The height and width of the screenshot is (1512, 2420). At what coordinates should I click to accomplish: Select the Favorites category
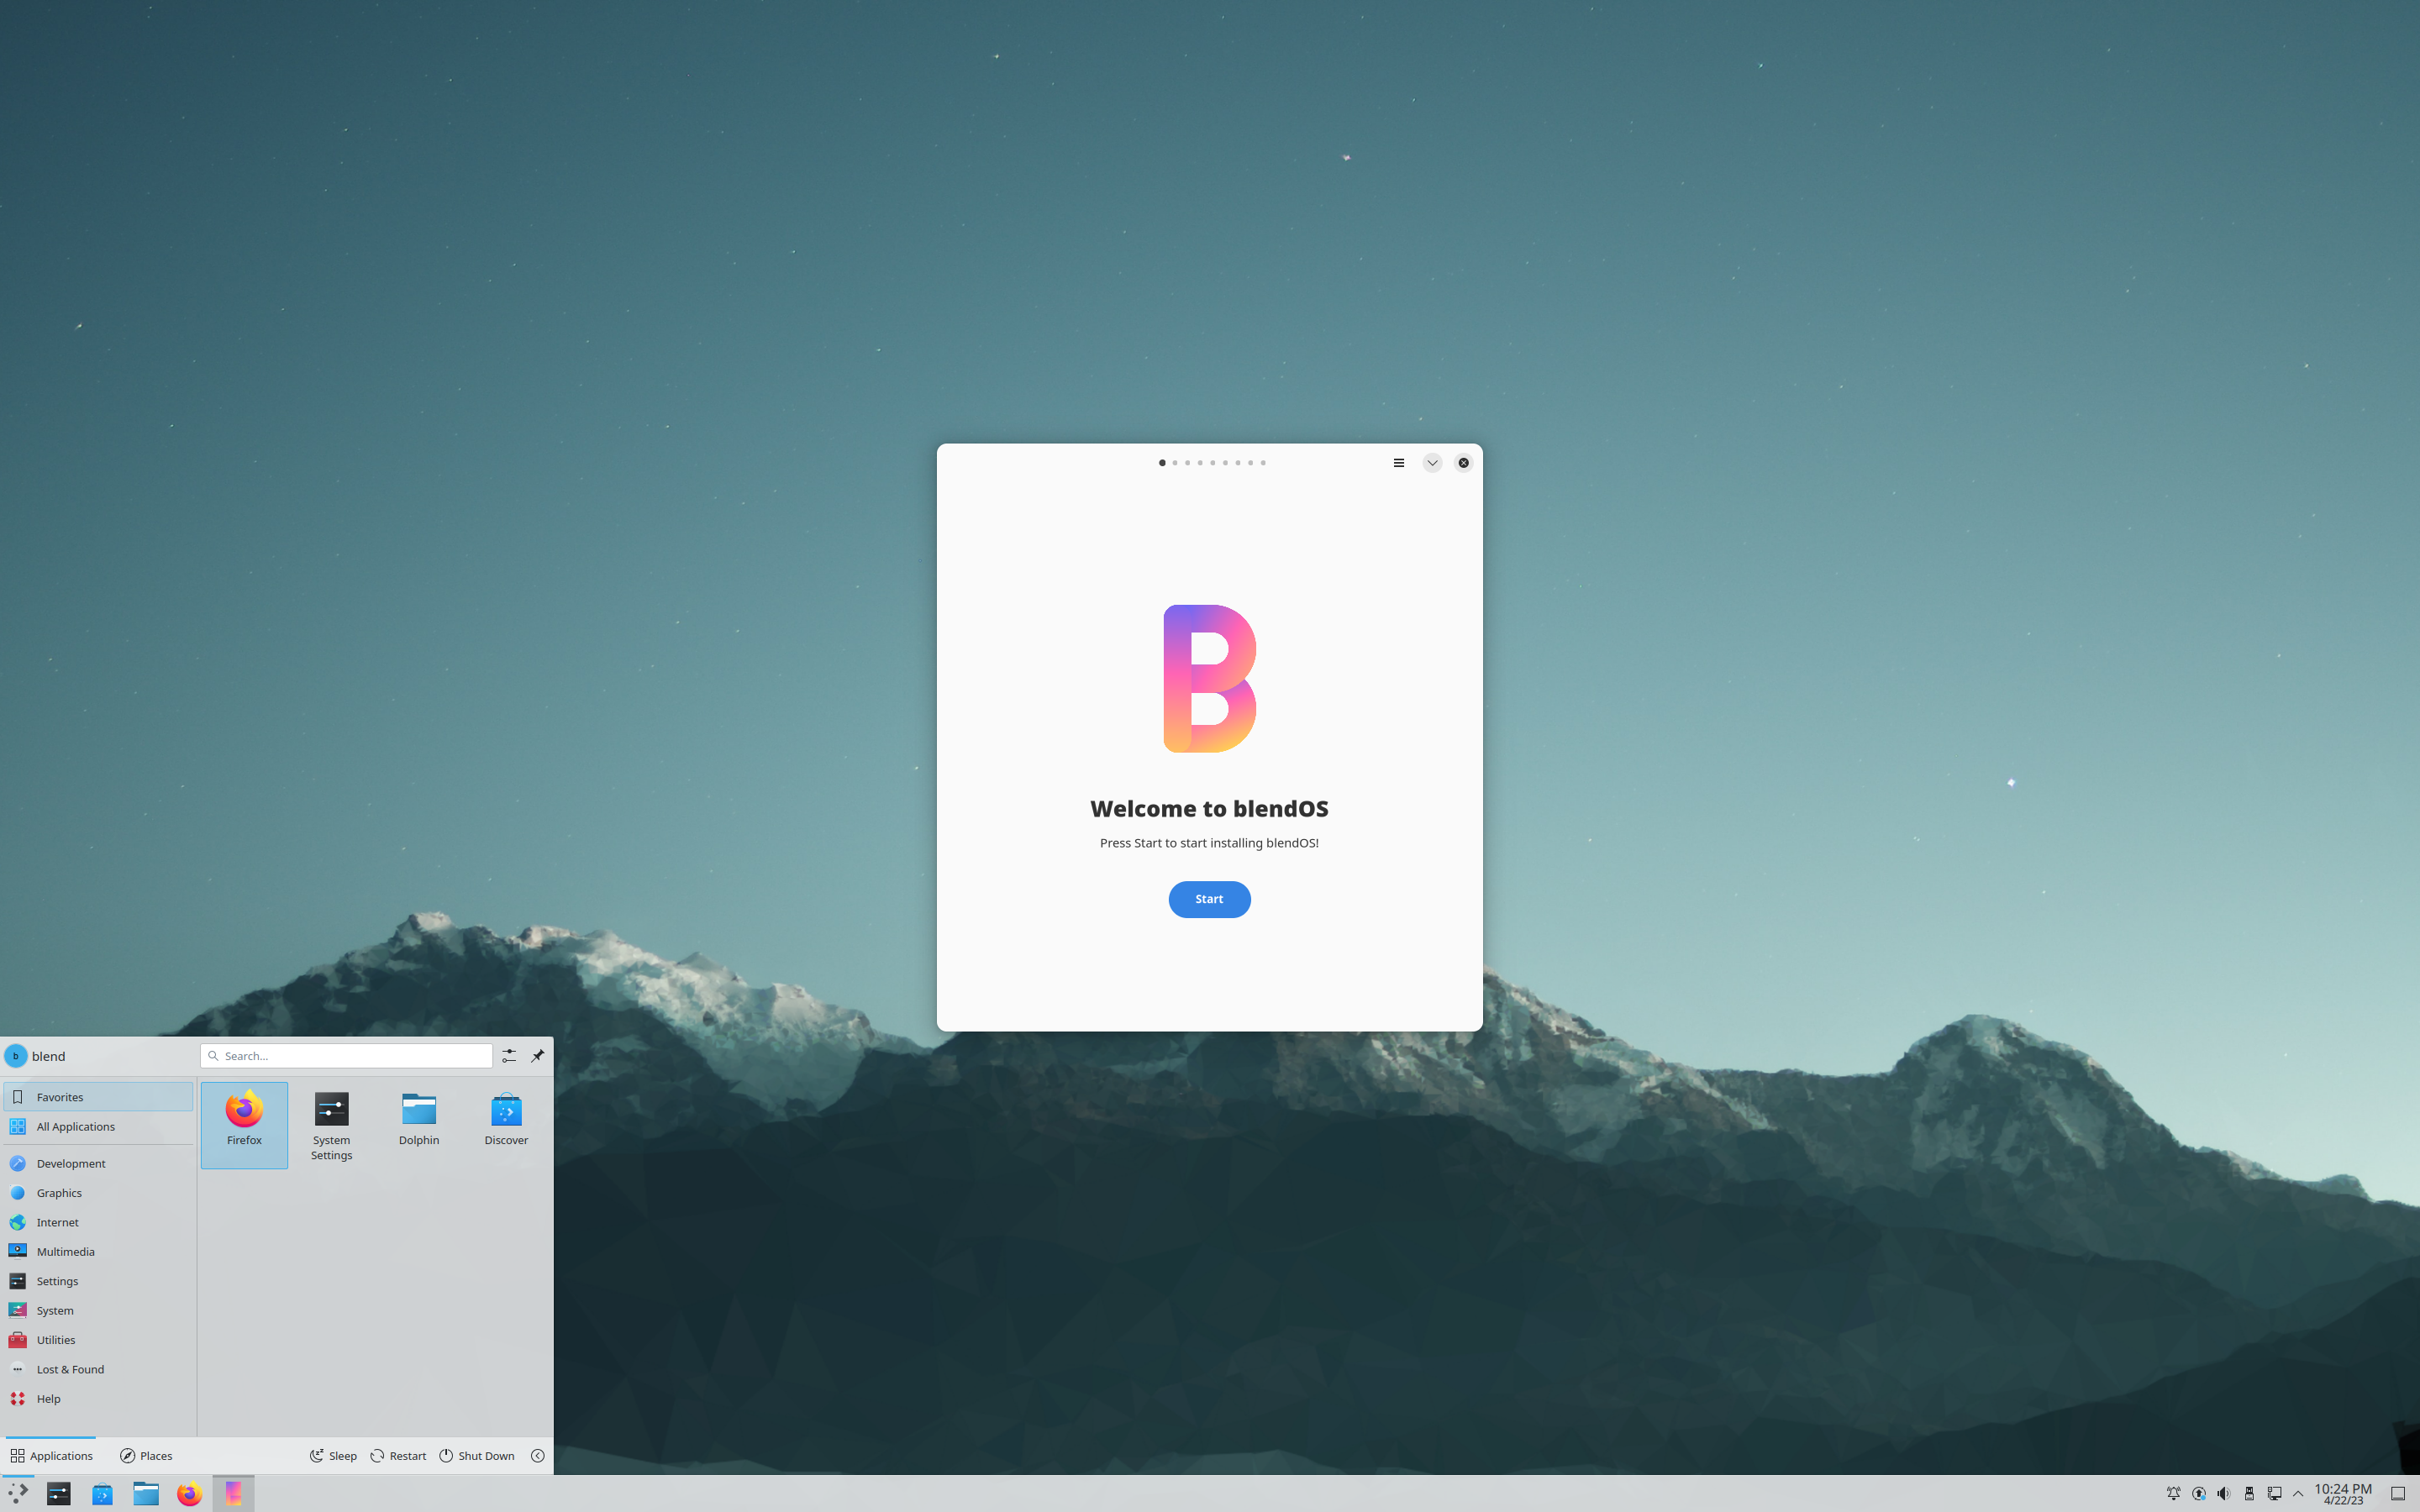pos(98,1097)
